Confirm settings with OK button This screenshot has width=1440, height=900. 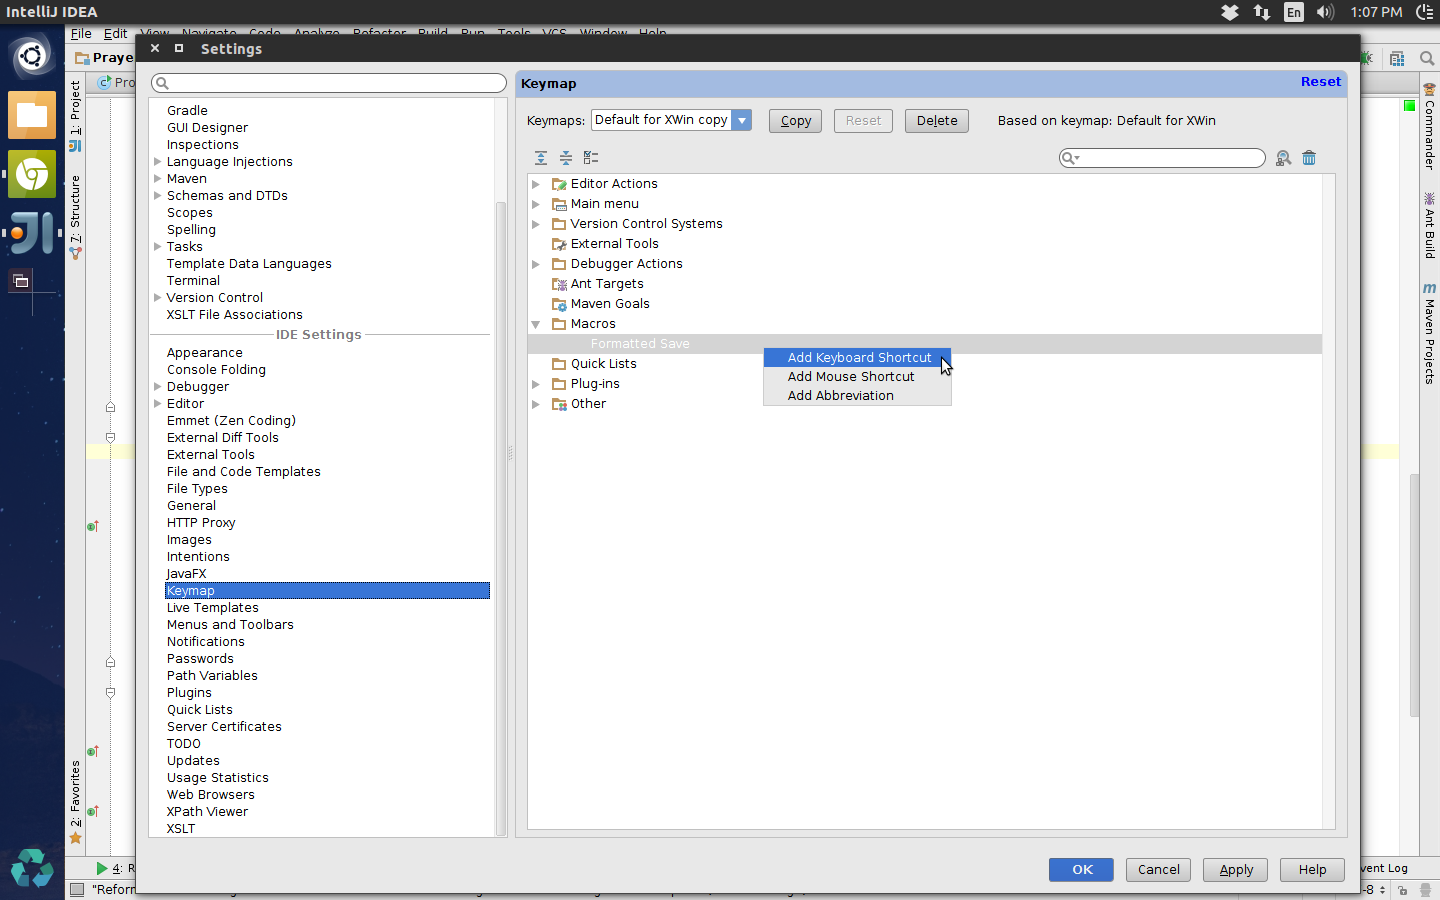click(x=1081, y=870)
